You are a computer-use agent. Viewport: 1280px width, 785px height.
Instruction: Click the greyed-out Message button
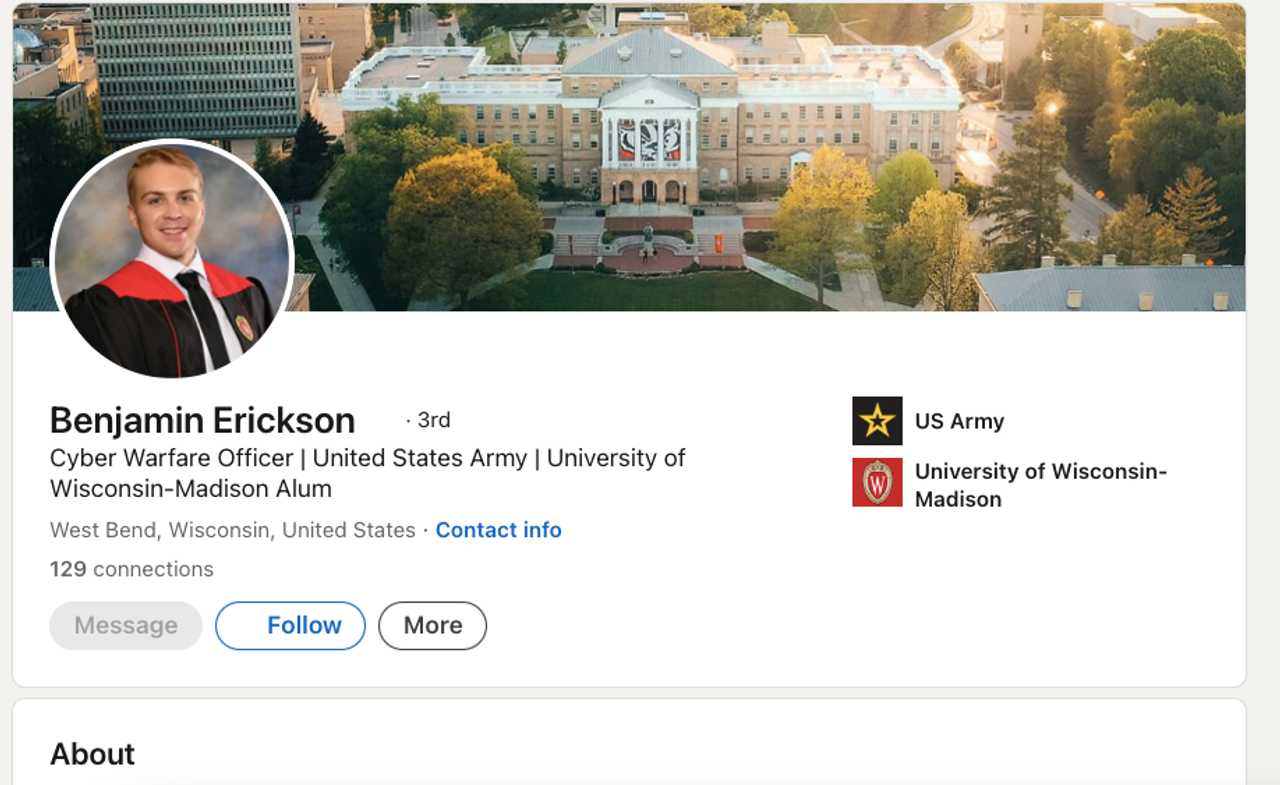[x=125, y=625]
